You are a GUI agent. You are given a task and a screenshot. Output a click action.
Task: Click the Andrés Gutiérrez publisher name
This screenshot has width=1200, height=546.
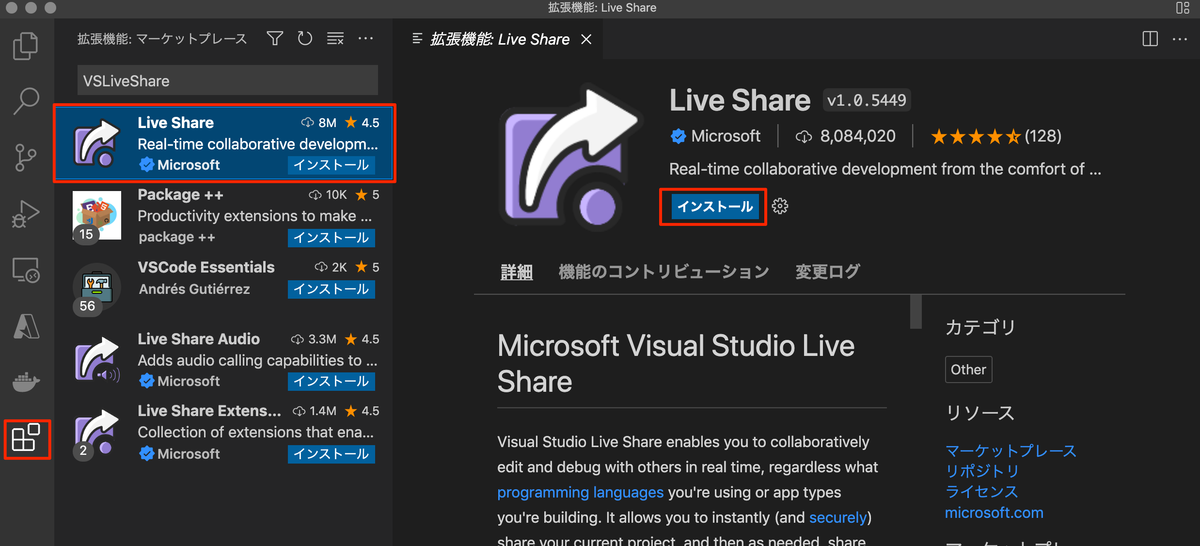(194, 289)
